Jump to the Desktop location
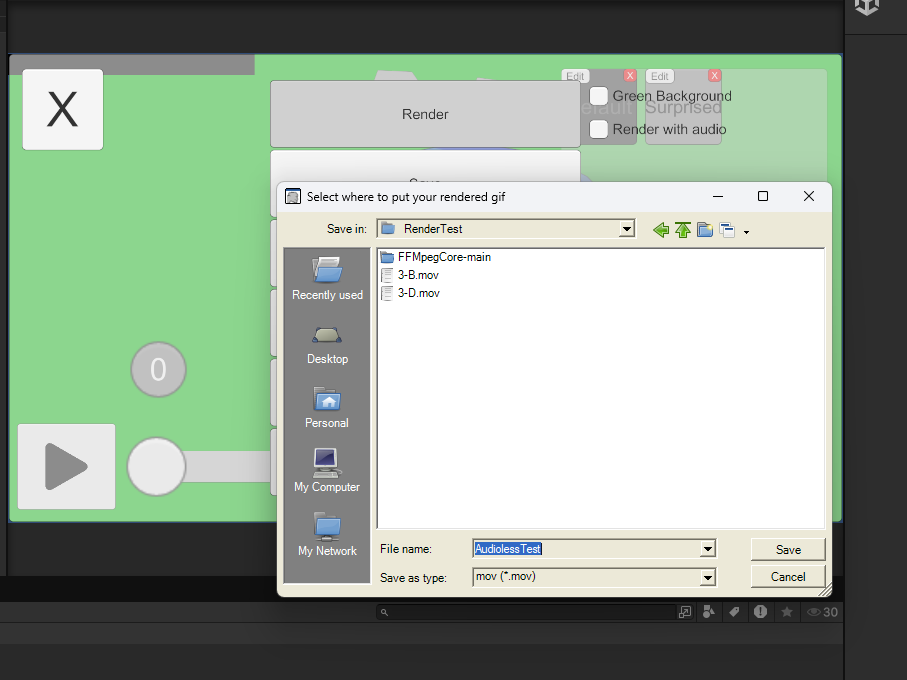This screenshot has height=680, width=907. point(327,345)
